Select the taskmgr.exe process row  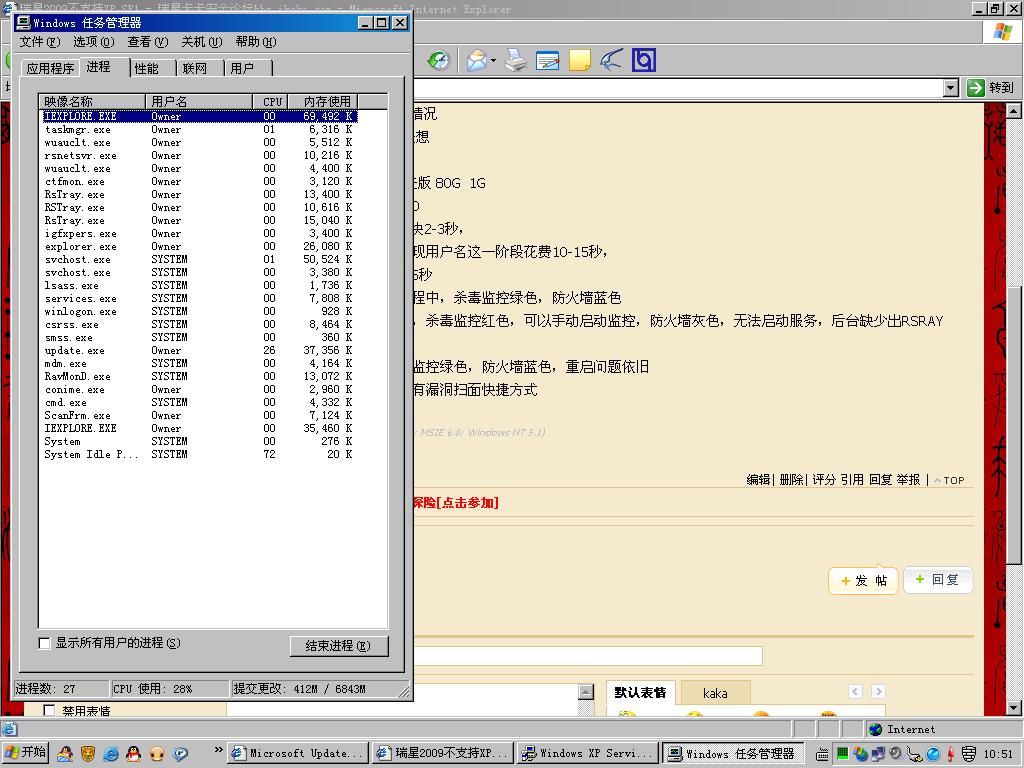199,129
